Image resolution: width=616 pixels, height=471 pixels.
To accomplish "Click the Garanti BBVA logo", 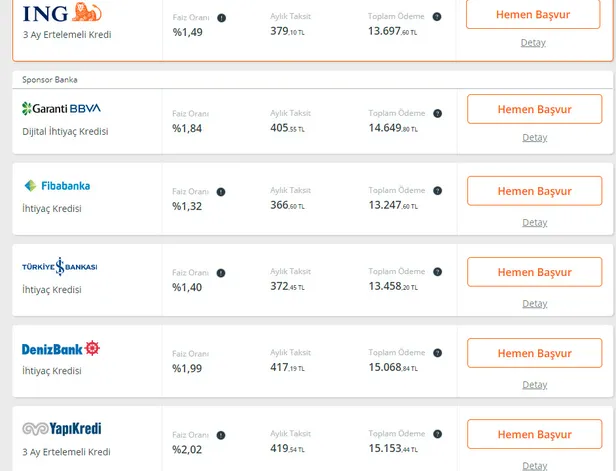I will tap(61, 108).
